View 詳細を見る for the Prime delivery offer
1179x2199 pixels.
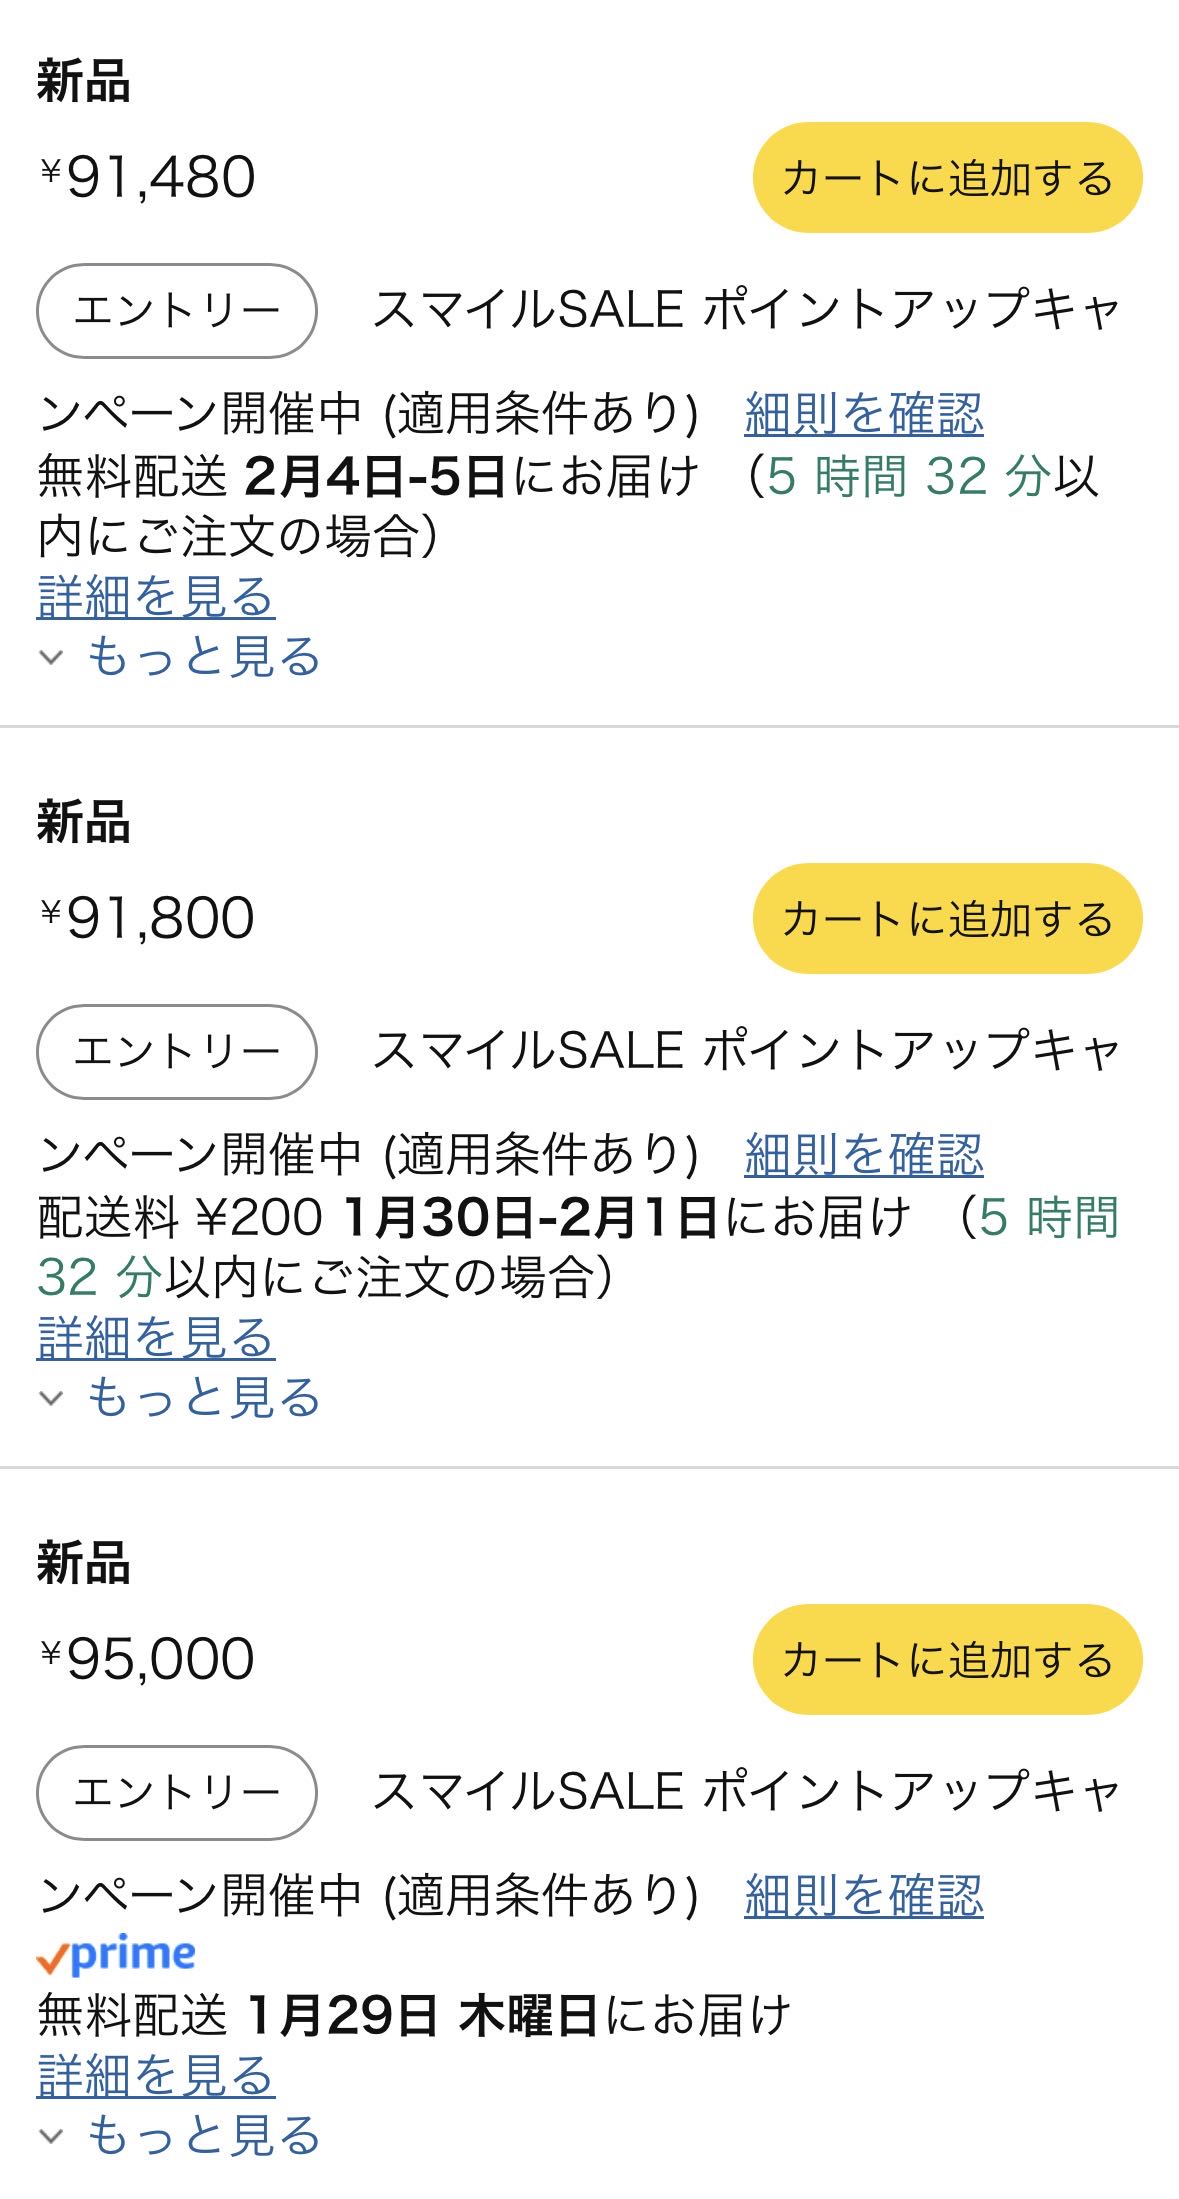[x=156, y=2076]
